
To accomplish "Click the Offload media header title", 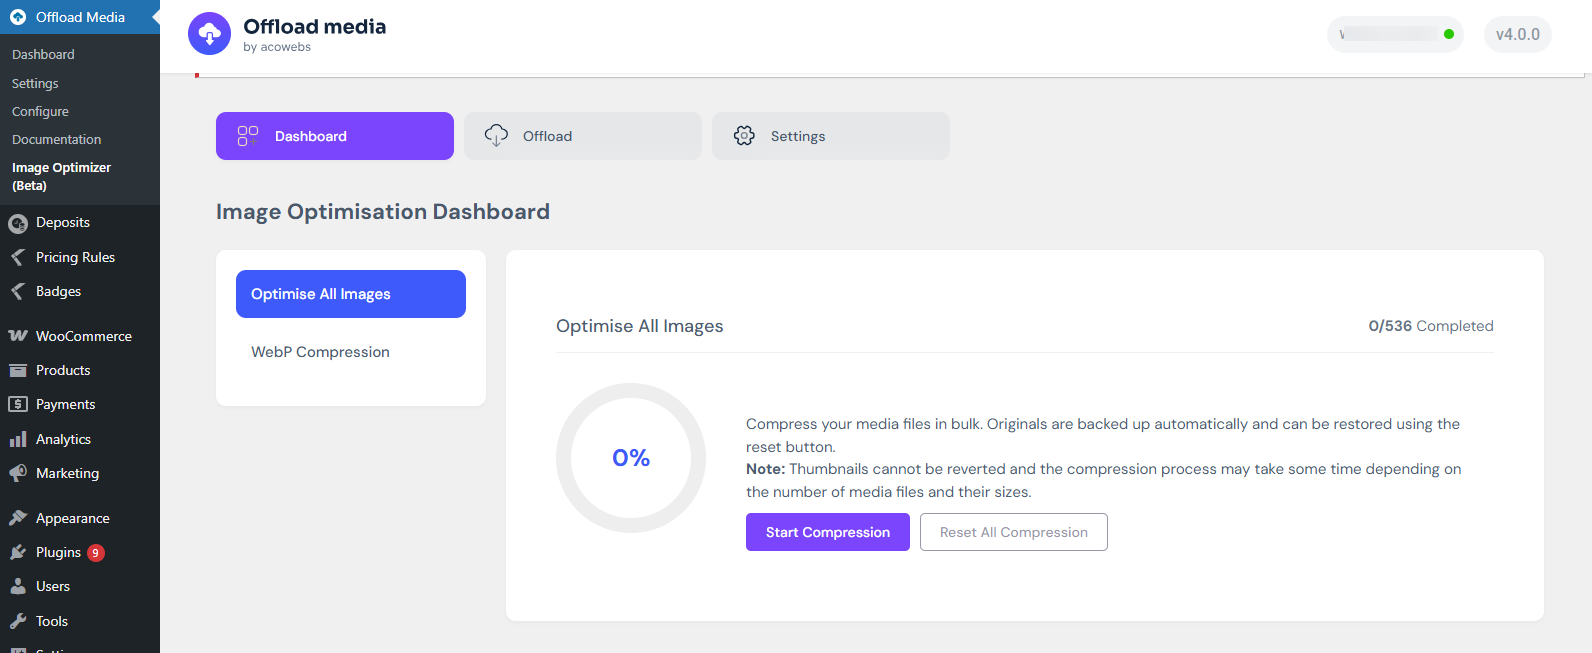I will pyautogui.click(x=315, y=26).
